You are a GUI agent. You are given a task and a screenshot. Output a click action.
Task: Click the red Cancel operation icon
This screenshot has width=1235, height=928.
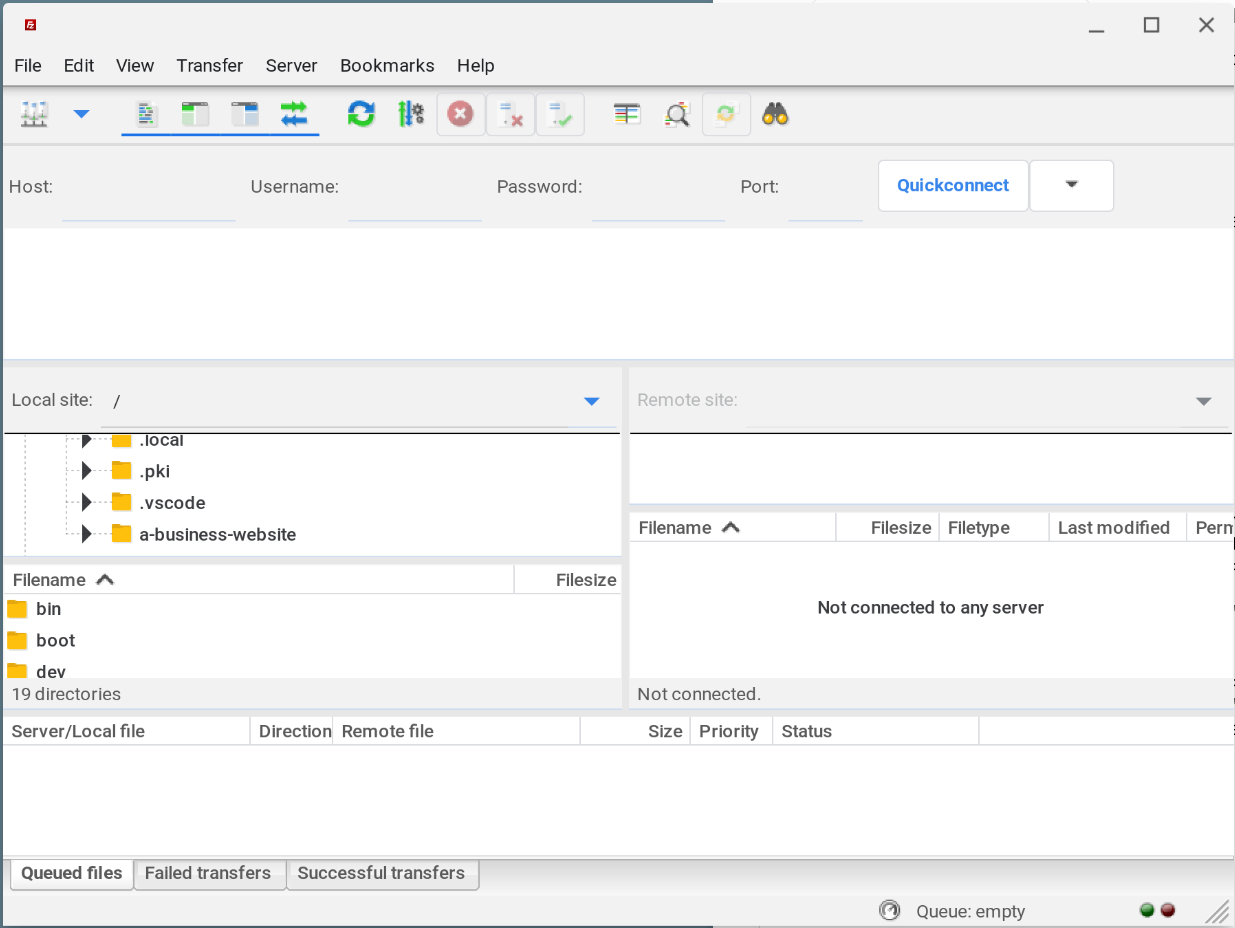[x=460, y=114]
